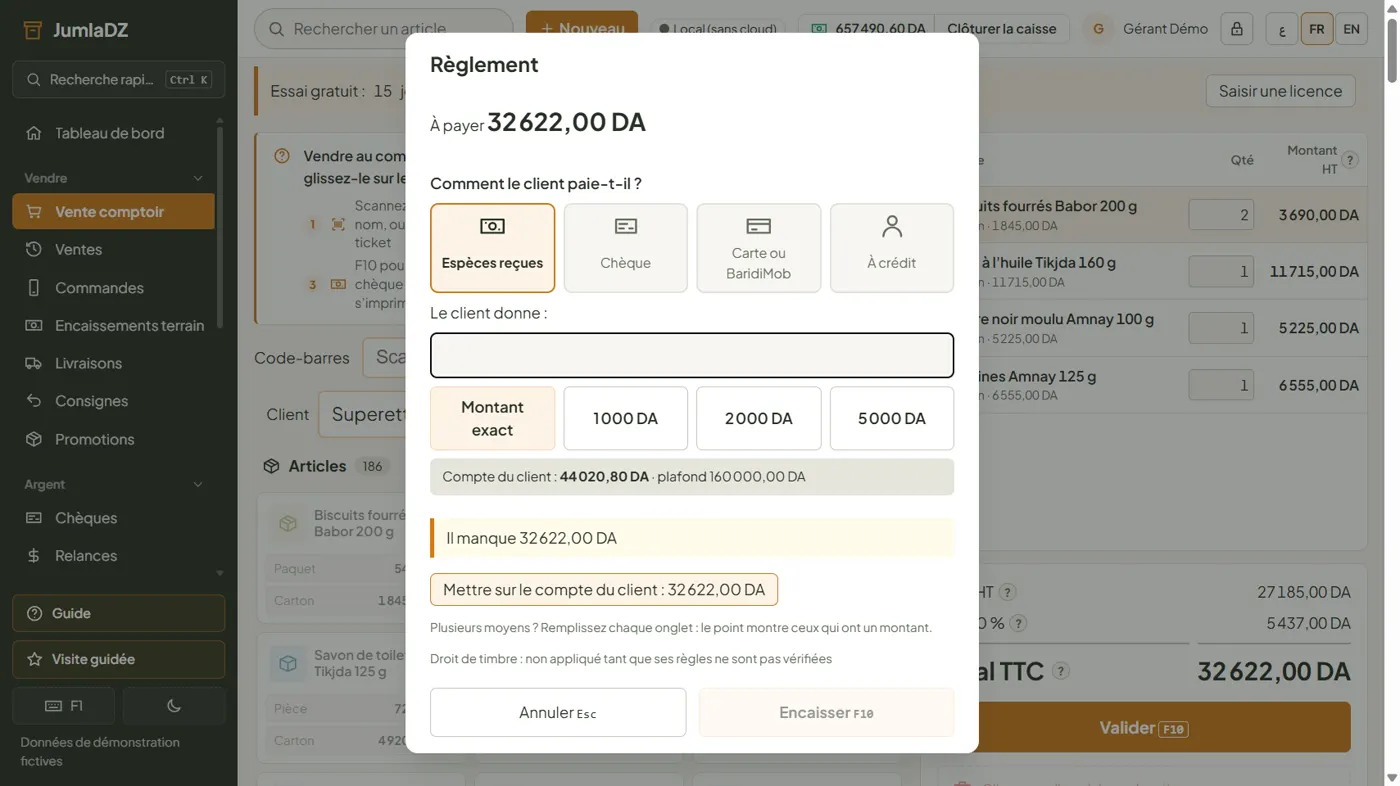1400x786 pixels.
Task: Click the star icon of Visite guidée
Action: (35, 659)
